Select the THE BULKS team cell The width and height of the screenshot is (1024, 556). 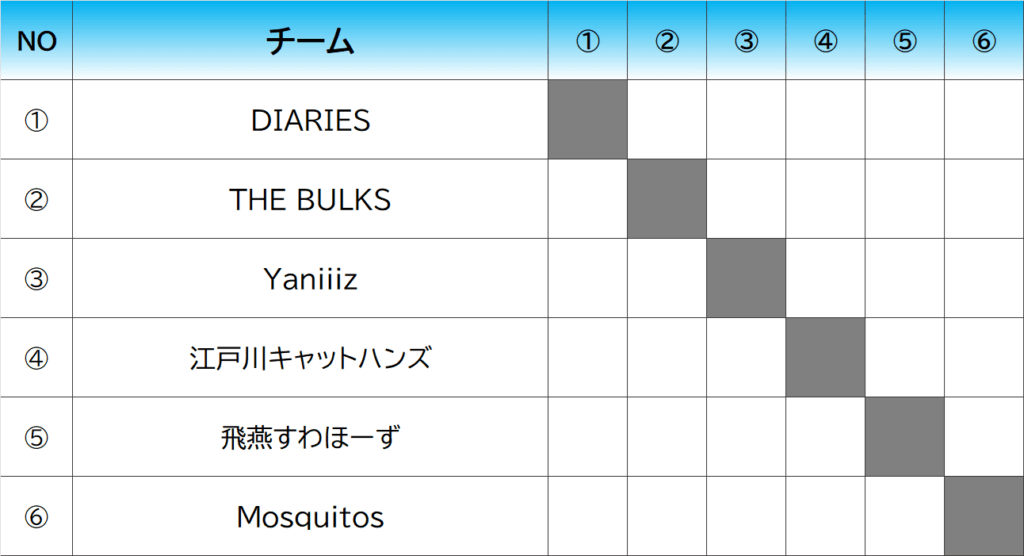[x=310, y=199]
